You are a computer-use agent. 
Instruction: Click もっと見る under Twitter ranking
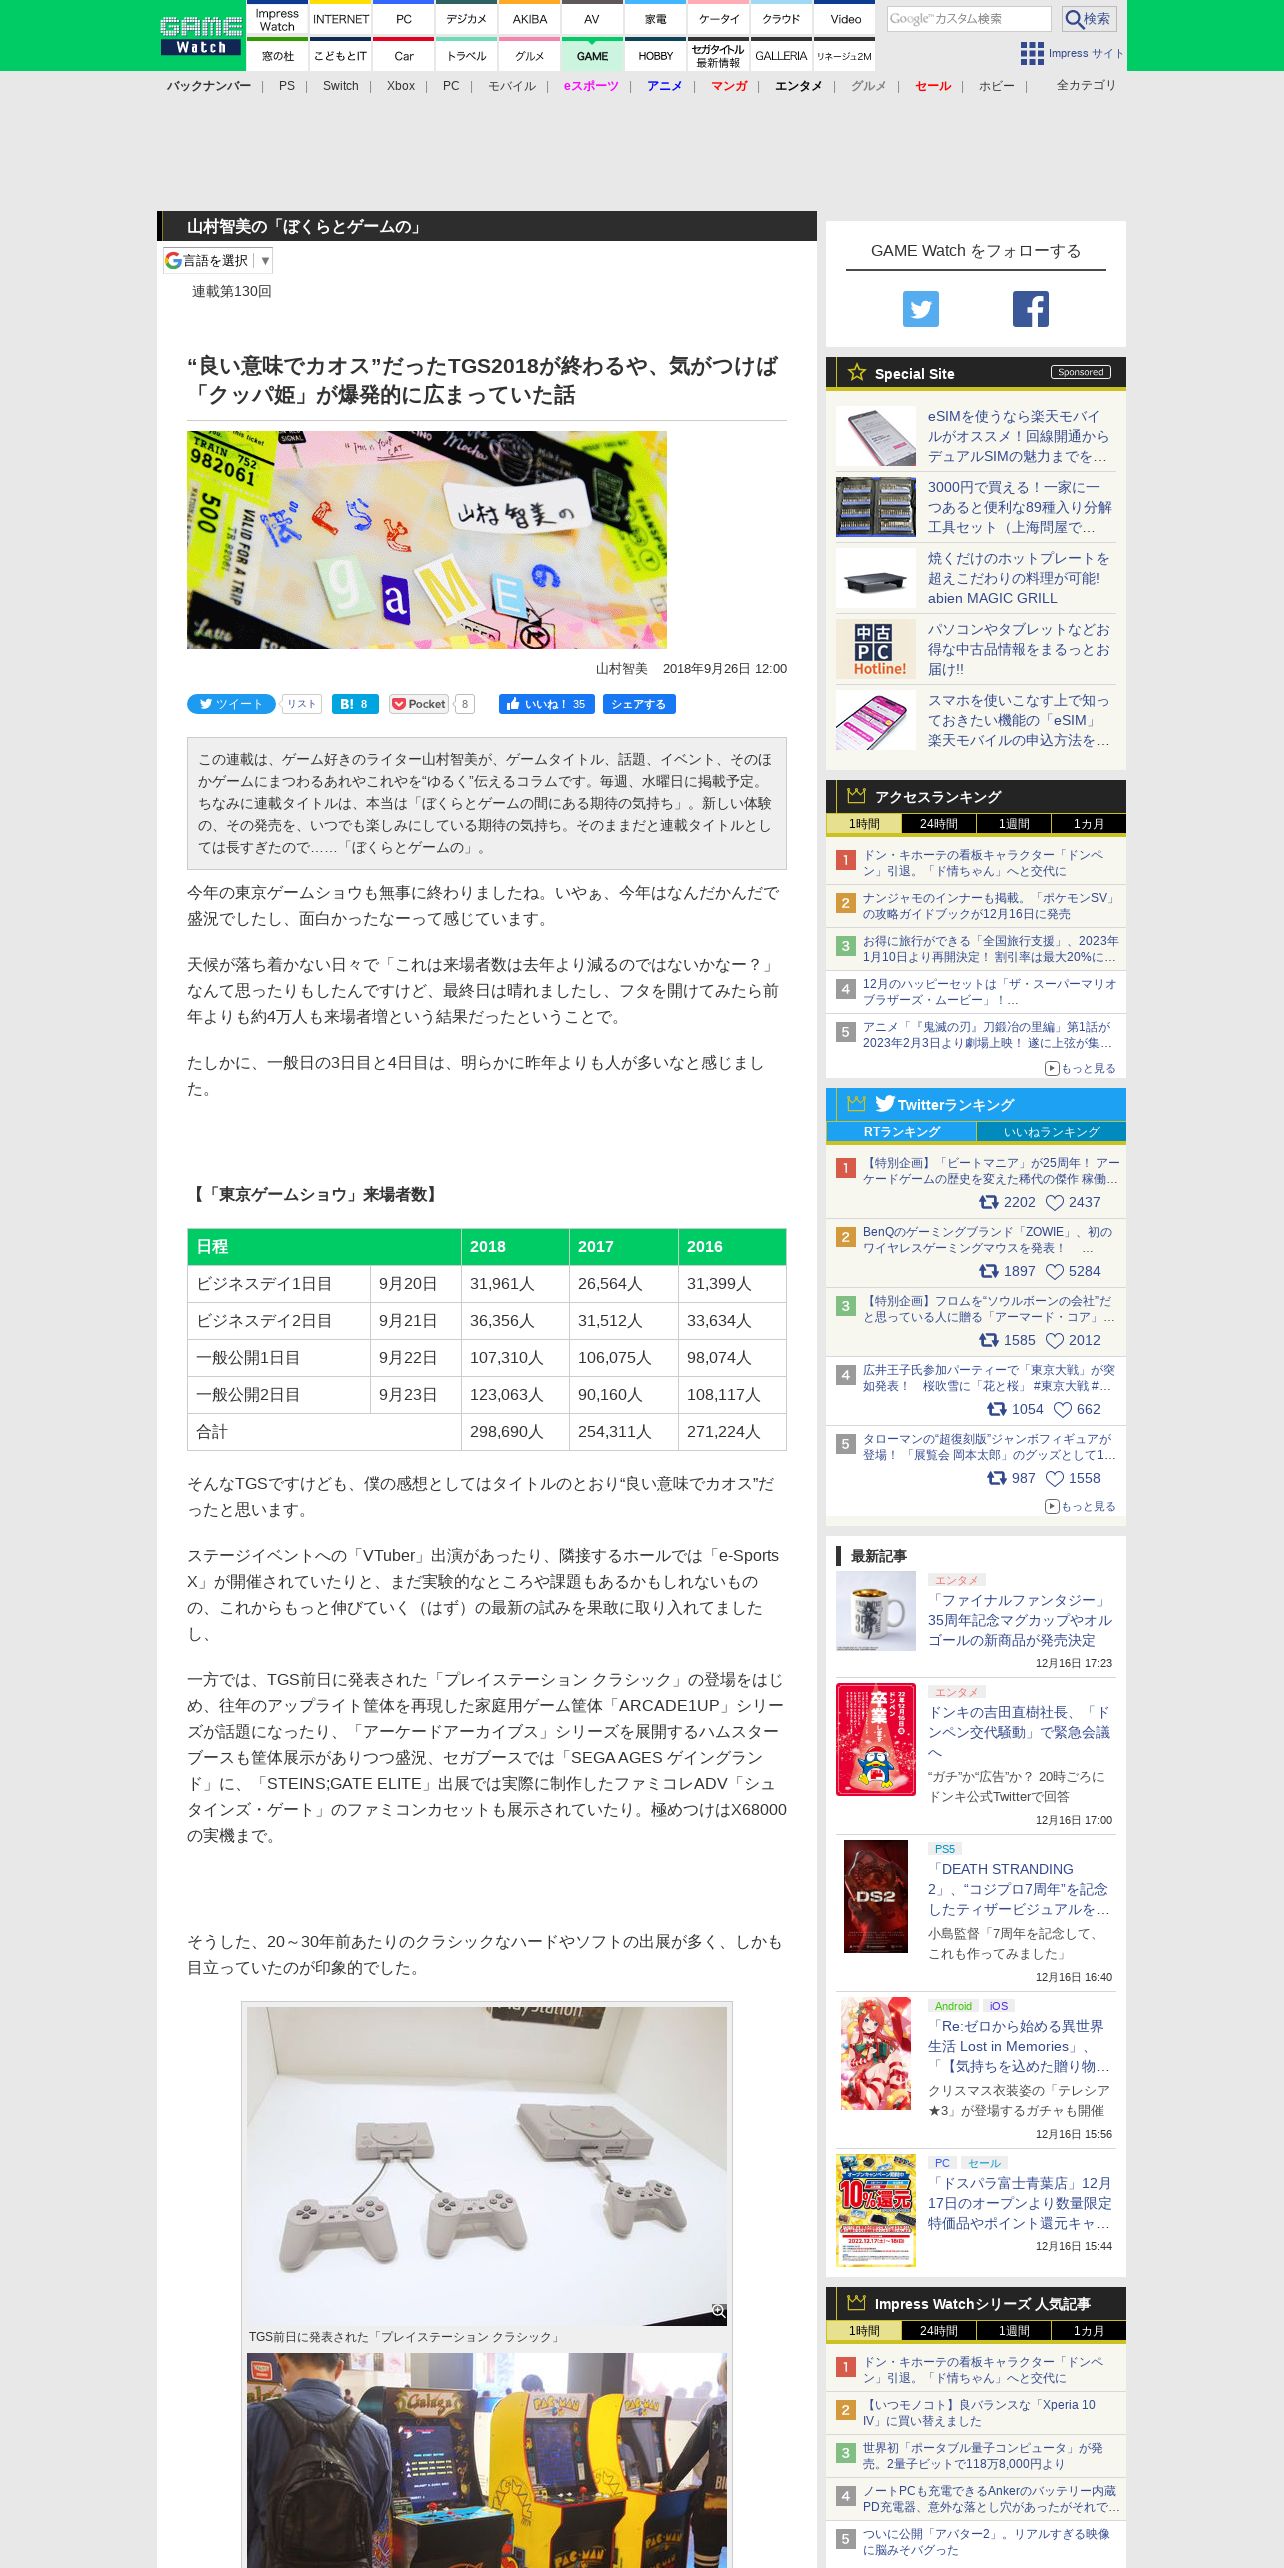pos(1080,1507)
